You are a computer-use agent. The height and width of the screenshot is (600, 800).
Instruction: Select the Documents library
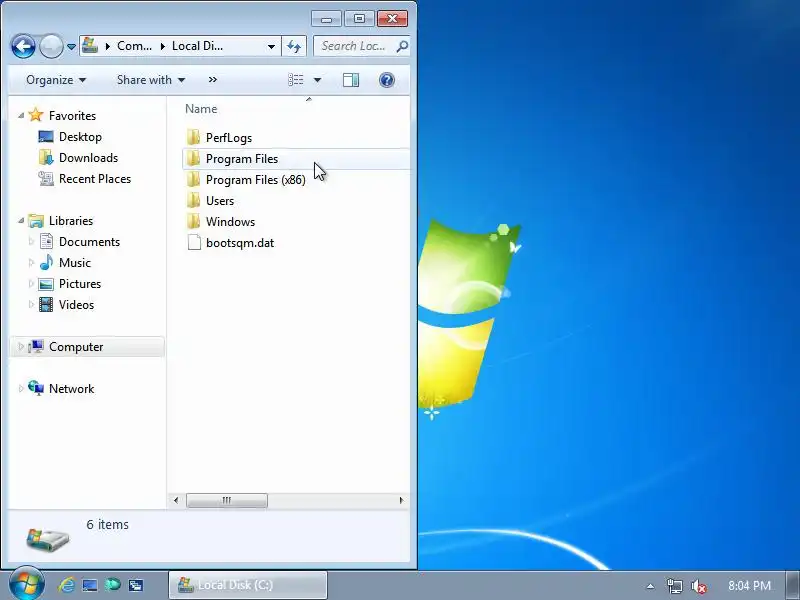[89, 242]
